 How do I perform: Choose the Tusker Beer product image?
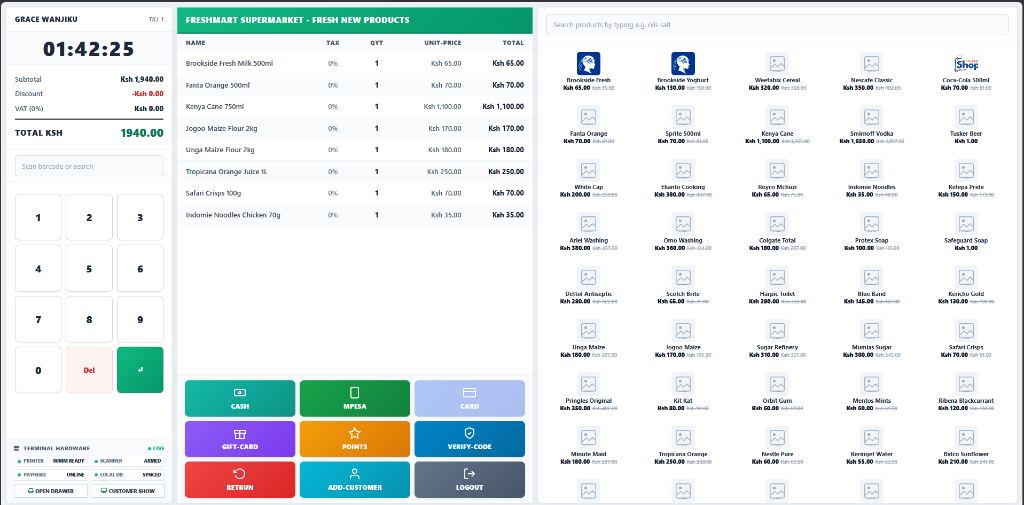(966, 117)
